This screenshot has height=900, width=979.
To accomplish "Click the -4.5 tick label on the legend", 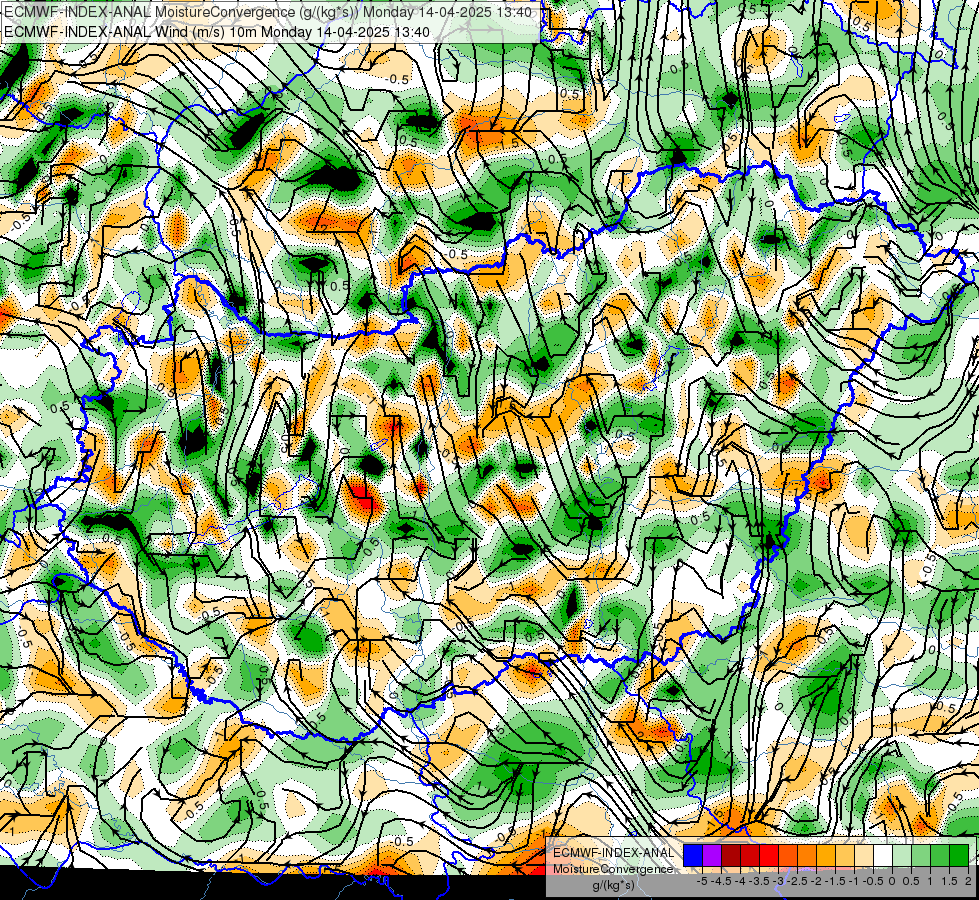I will click(721, 881).
